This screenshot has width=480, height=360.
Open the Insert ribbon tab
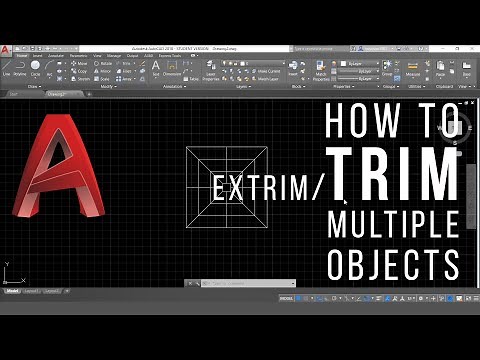click(x=37, y=56)
